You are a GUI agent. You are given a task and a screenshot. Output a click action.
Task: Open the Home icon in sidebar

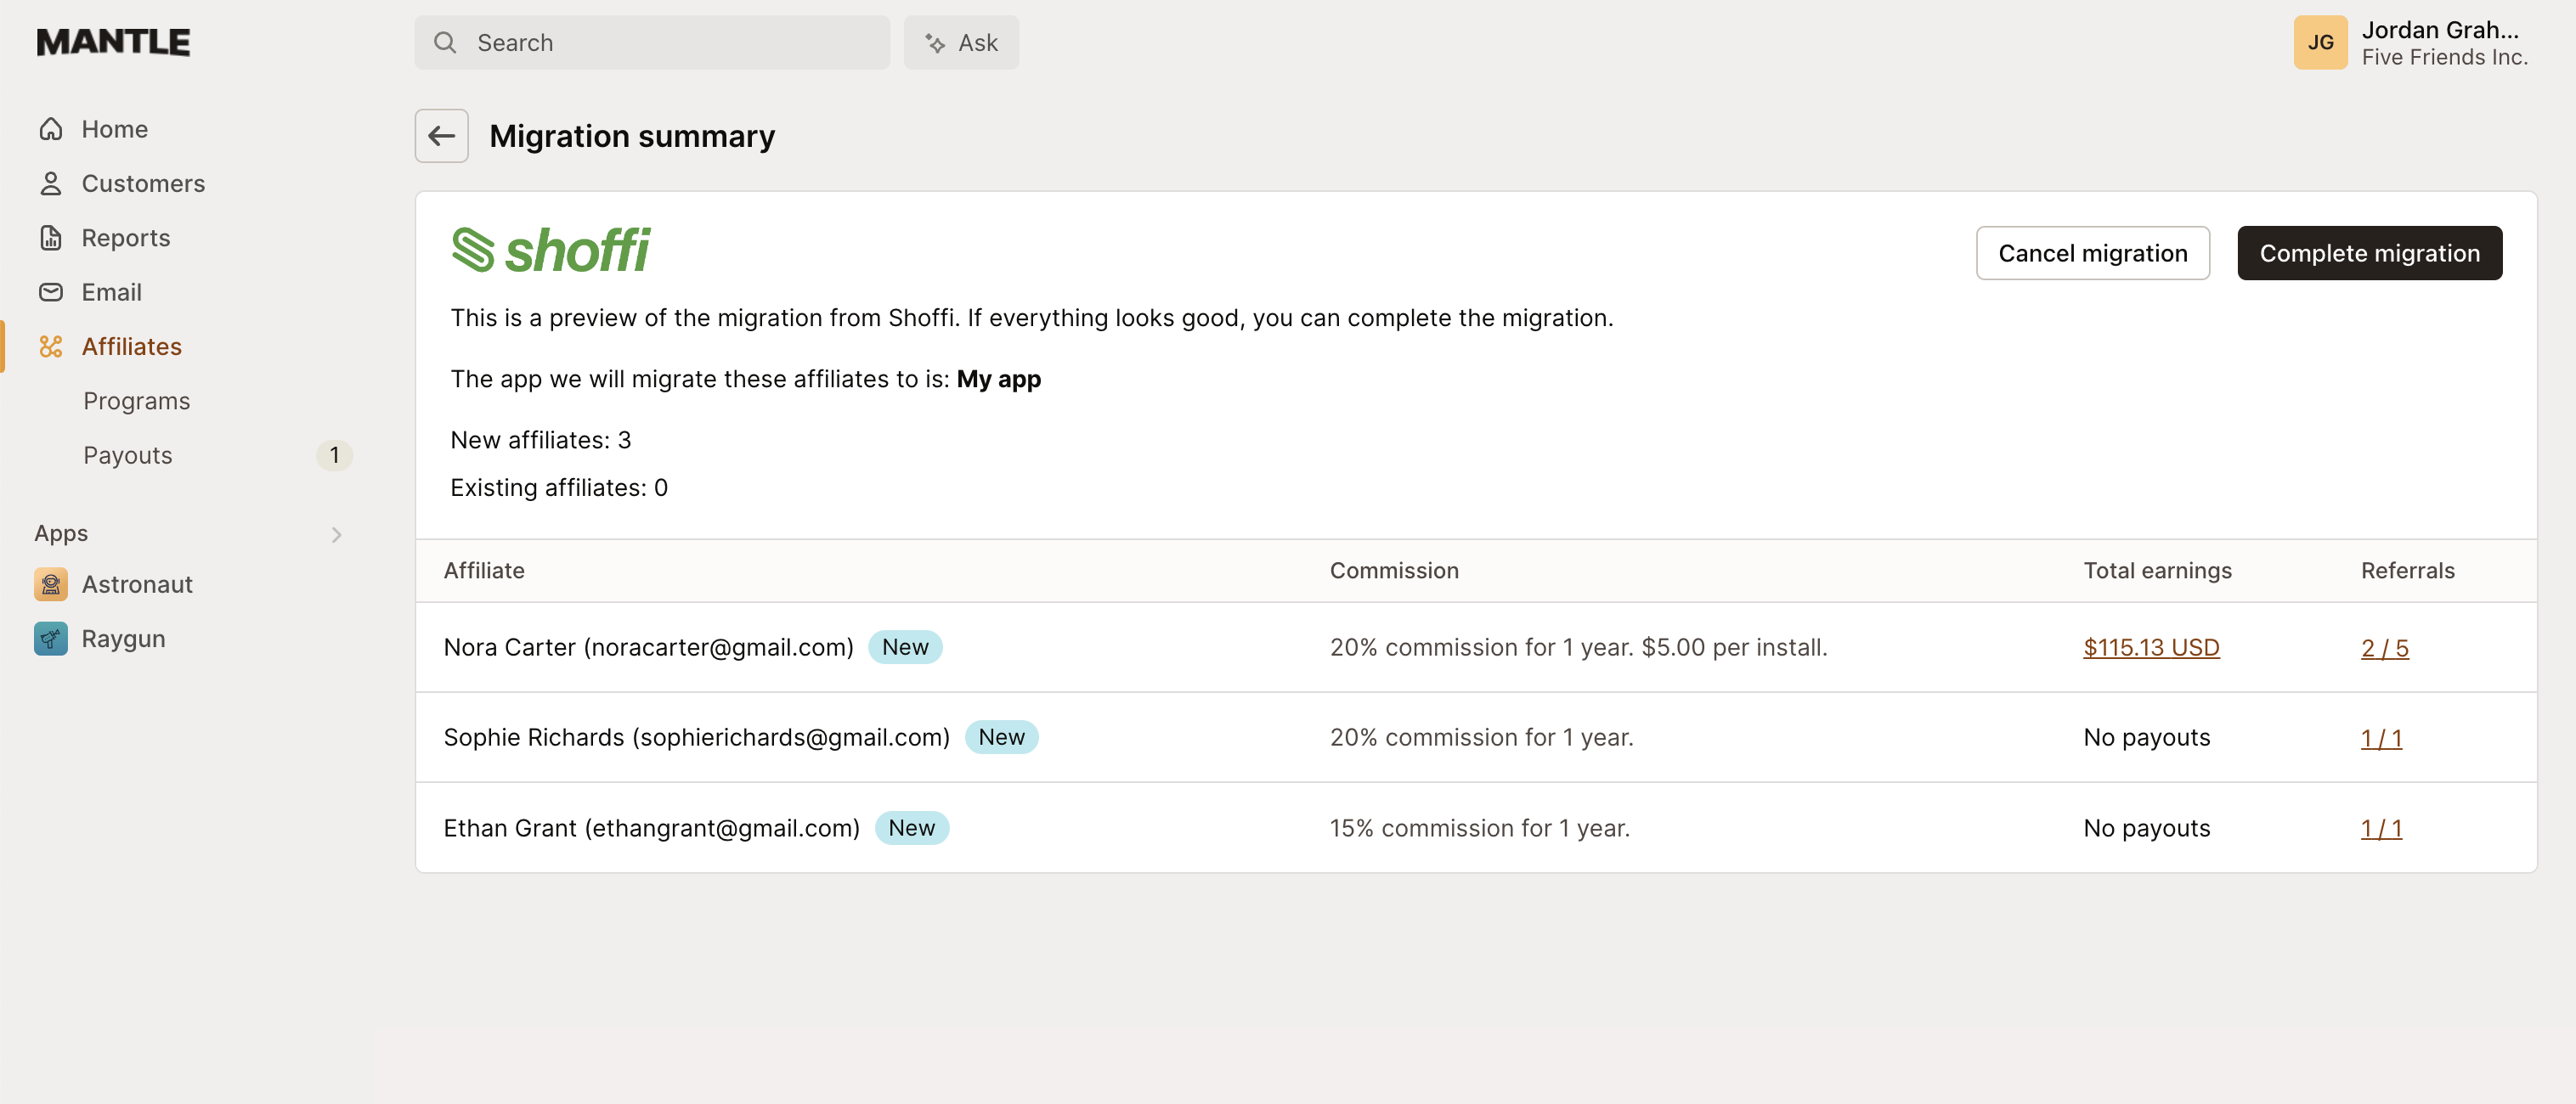point(51,128)
